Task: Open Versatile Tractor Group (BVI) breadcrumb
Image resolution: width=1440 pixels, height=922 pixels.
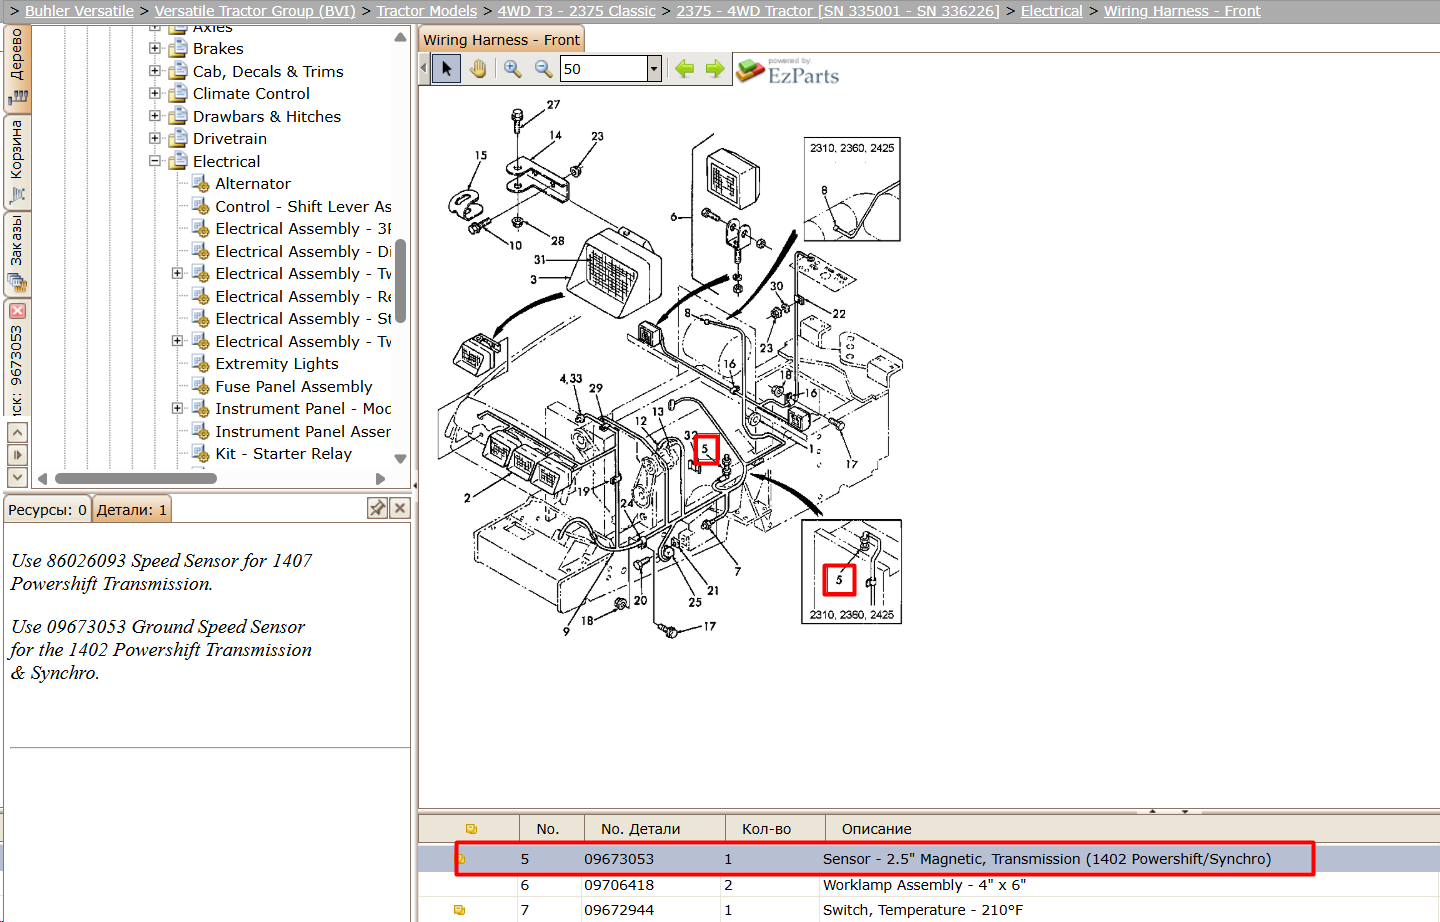Action: click(255, 11)
